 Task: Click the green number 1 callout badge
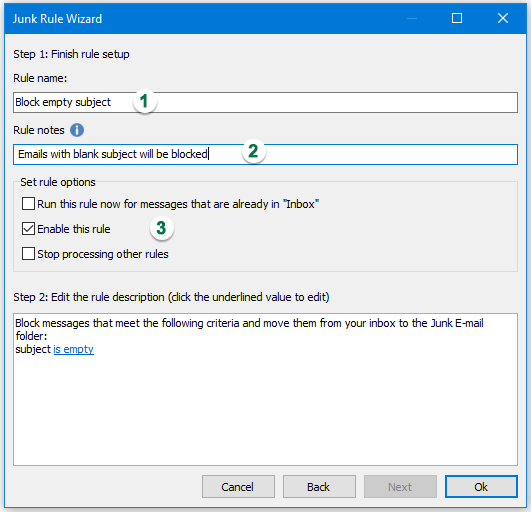[x=145, y=102]
